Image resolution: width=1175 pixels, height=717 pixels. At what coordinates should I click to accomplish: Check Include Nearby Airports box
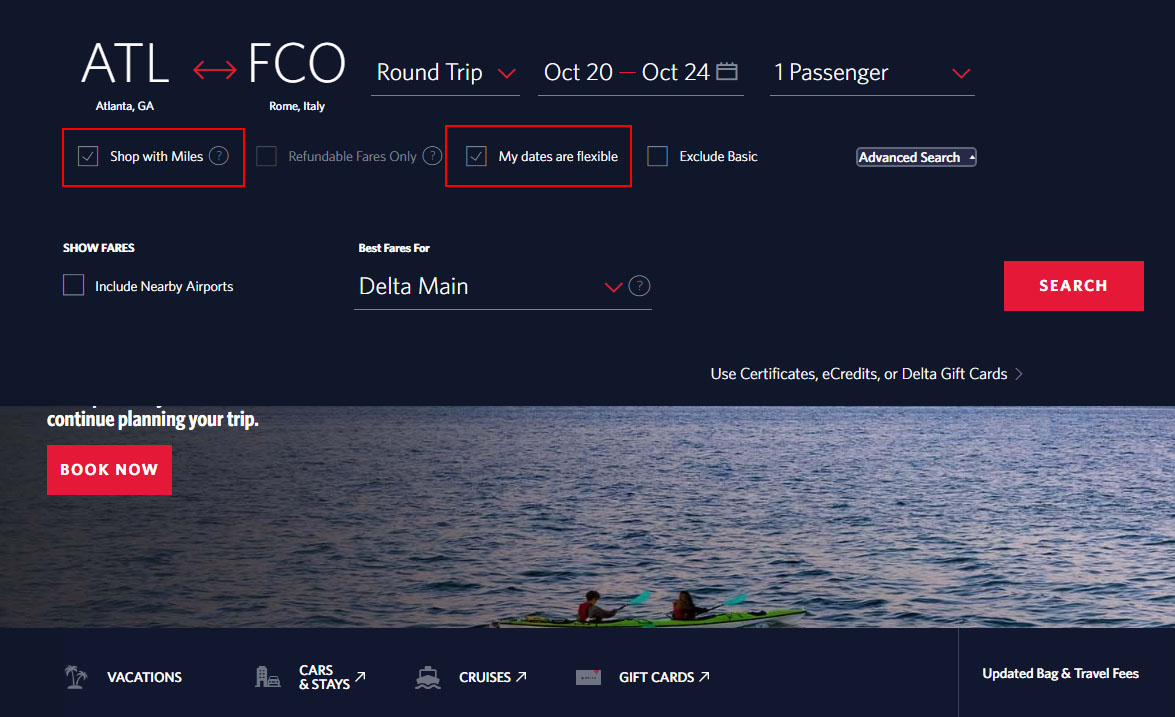(x=74, y=286)
